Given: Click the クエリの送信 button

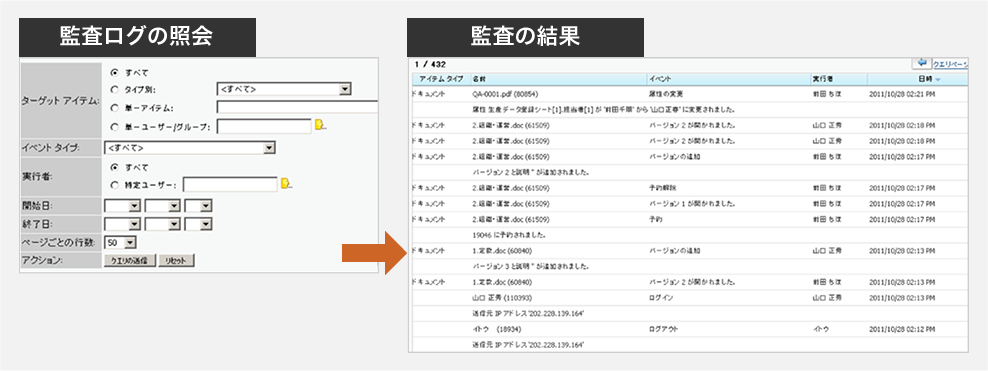Looking at the screenshot, I should click(129, 261).
